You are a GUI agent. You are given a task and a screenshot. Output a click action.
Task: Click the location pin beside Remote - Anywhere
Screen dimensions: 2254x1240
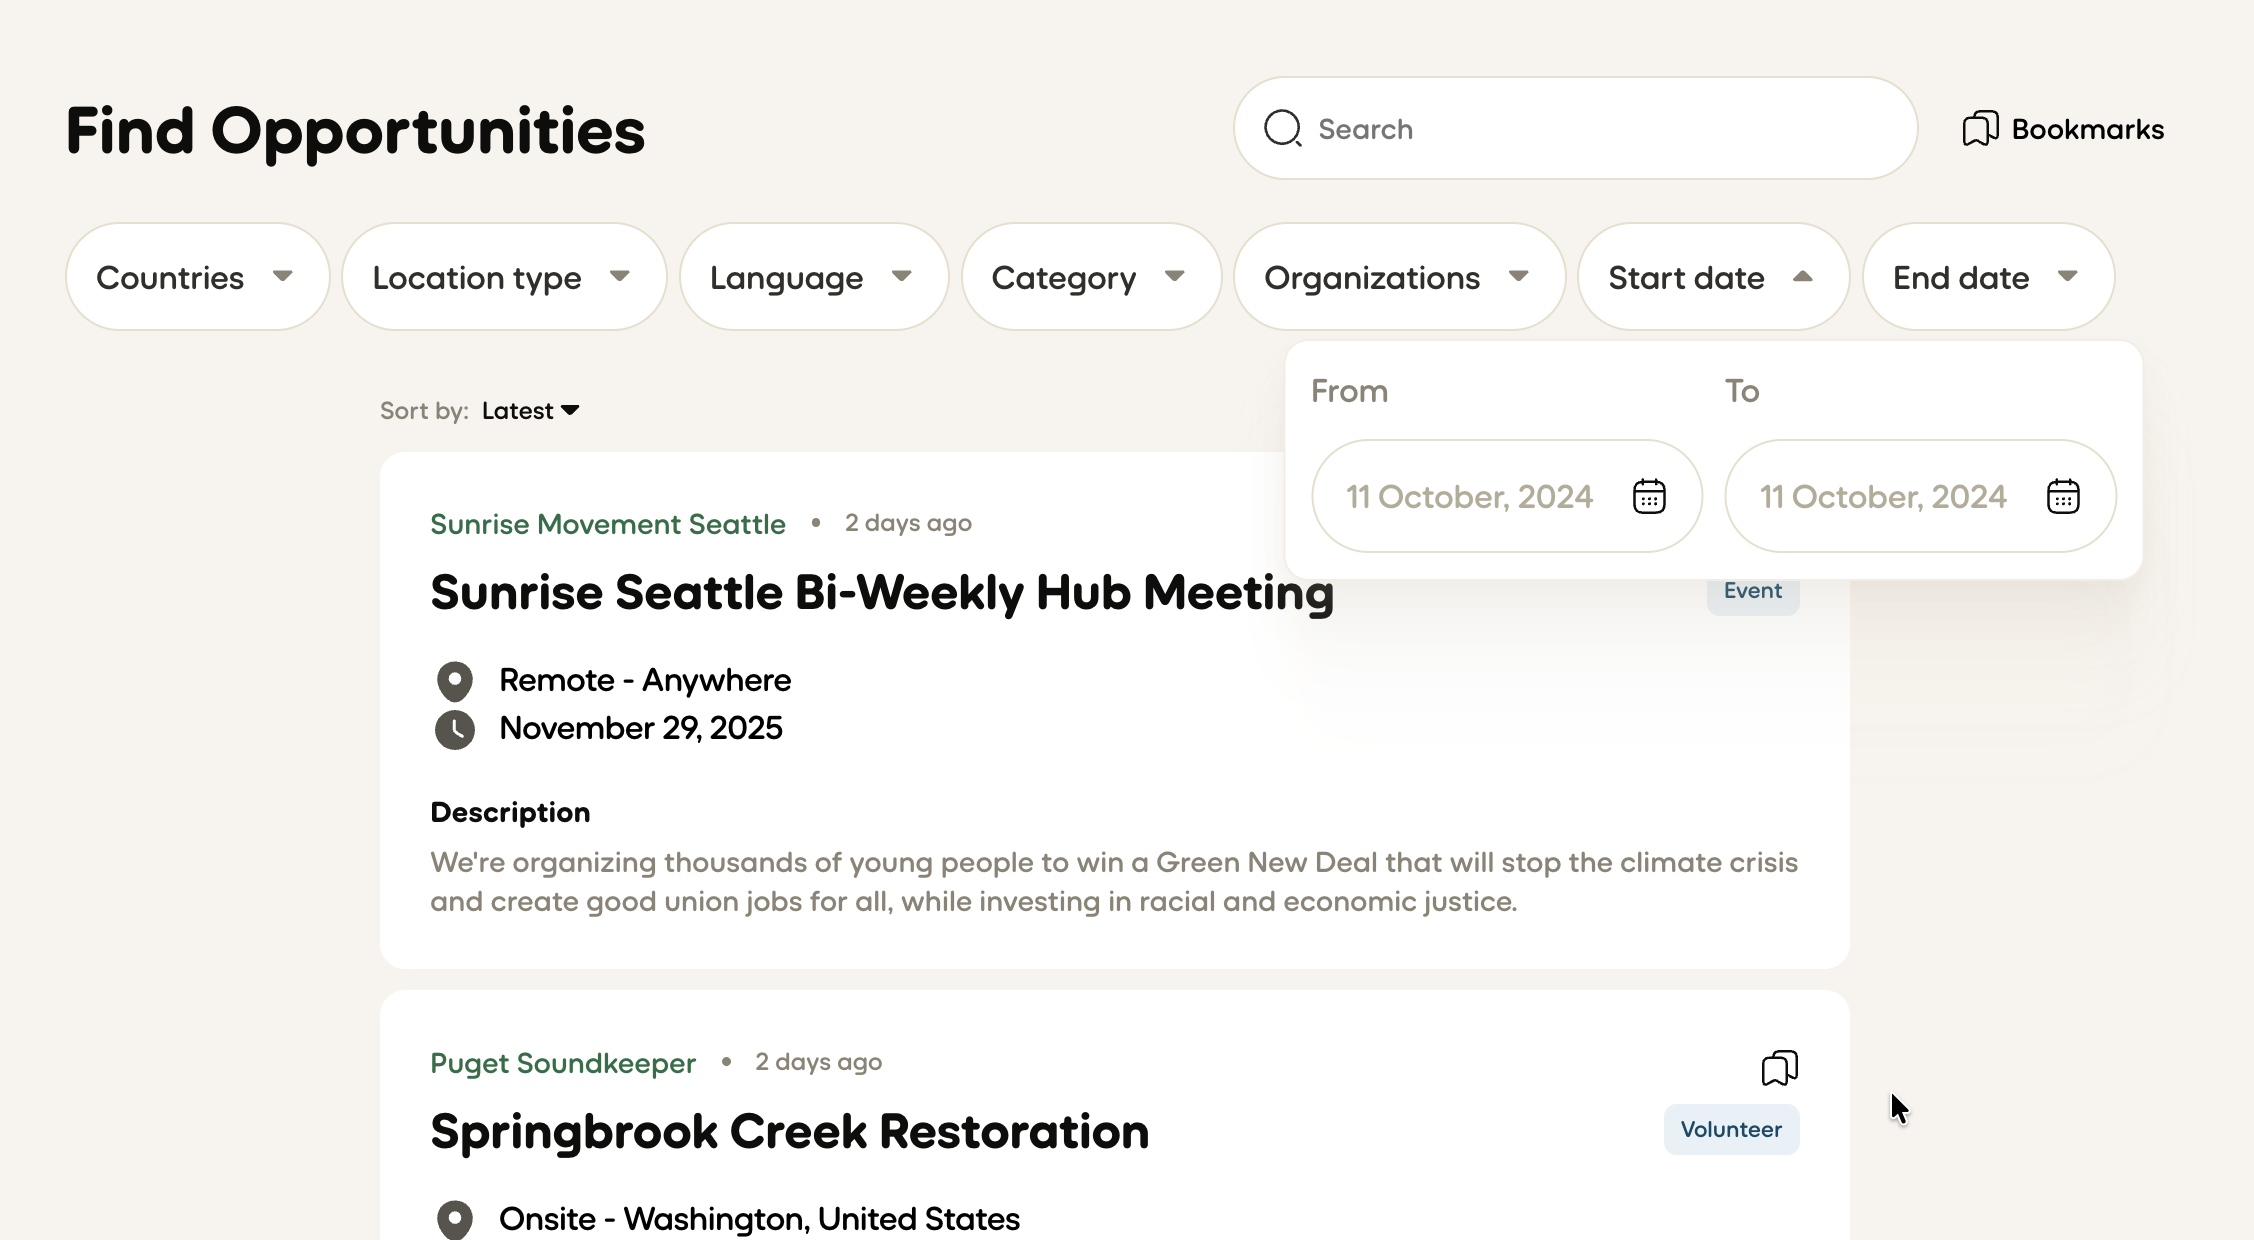pos(455,681)
